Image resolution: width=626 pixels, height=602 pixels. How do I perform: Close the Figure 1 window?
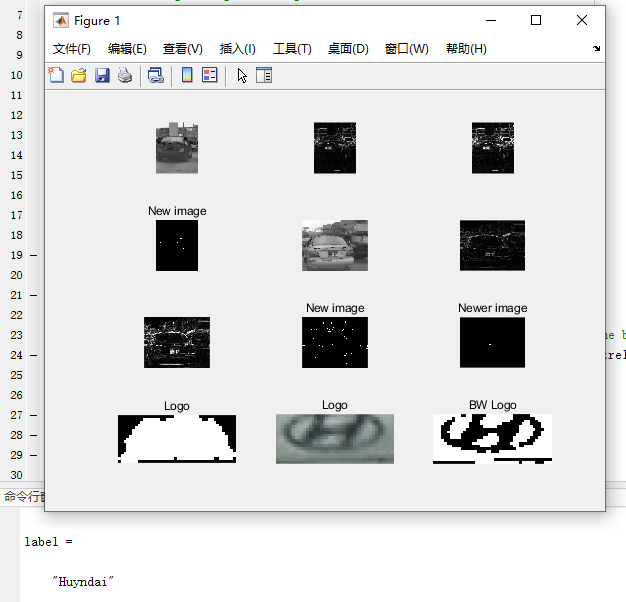point(582,20)
